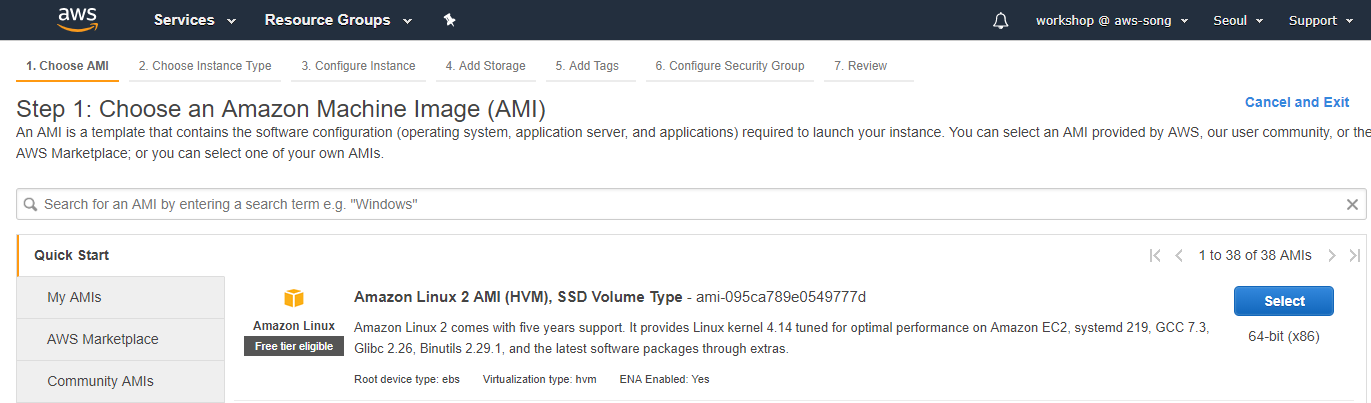The image size is (1371, 403).
Task: Click the Amazon Linux box icon
Action: (x=294, y=298)
